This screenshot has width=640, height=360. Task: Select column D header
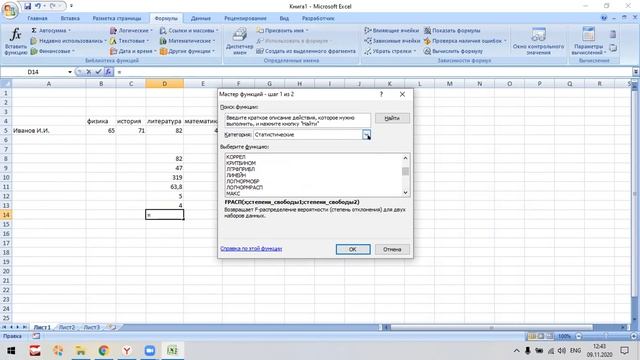164,84
